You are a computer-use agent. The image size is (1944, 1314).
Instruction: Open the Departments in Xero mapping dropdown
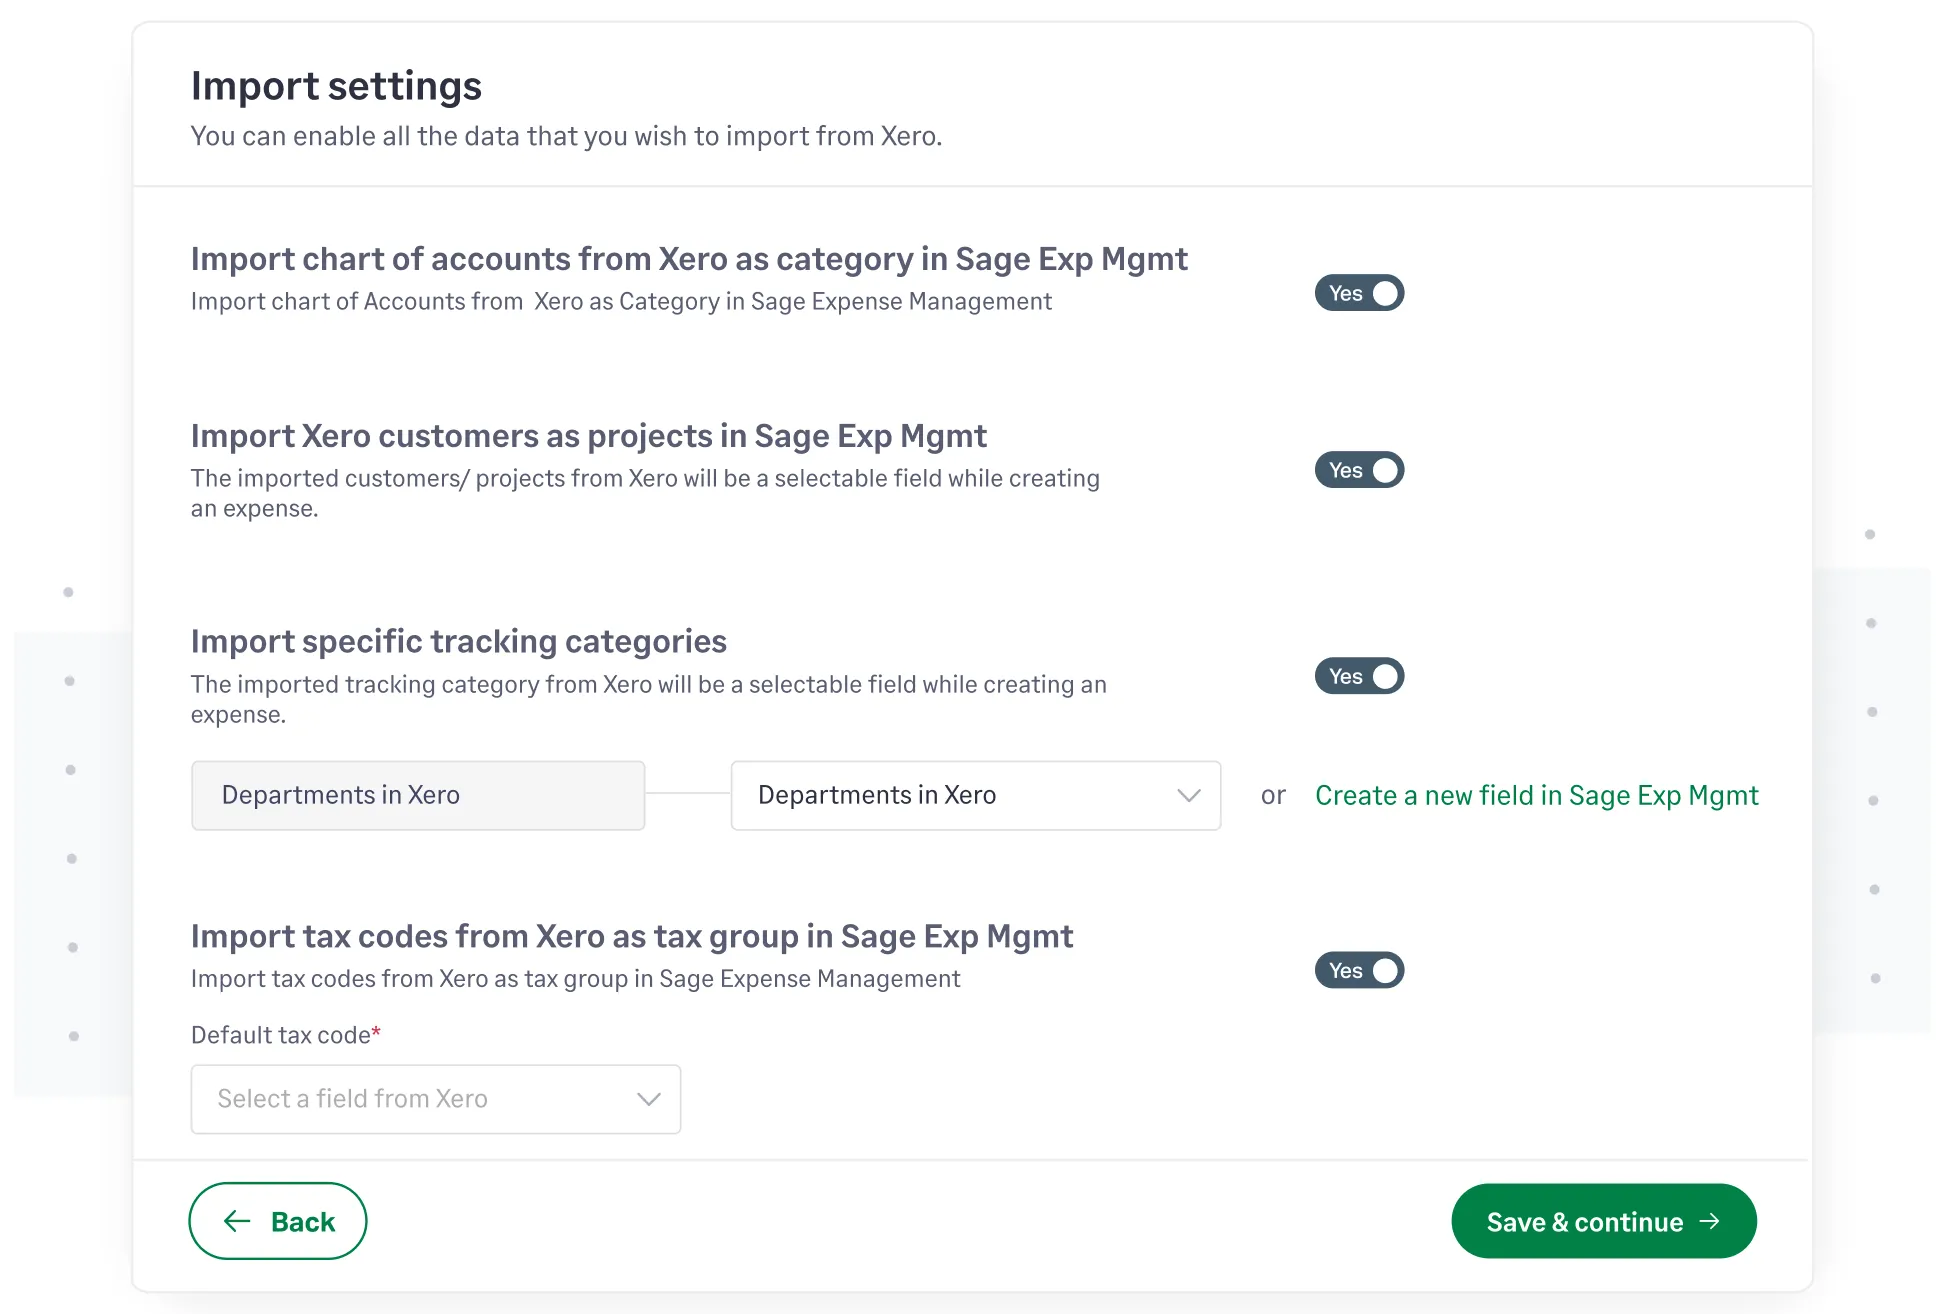[x=975, y=795]
